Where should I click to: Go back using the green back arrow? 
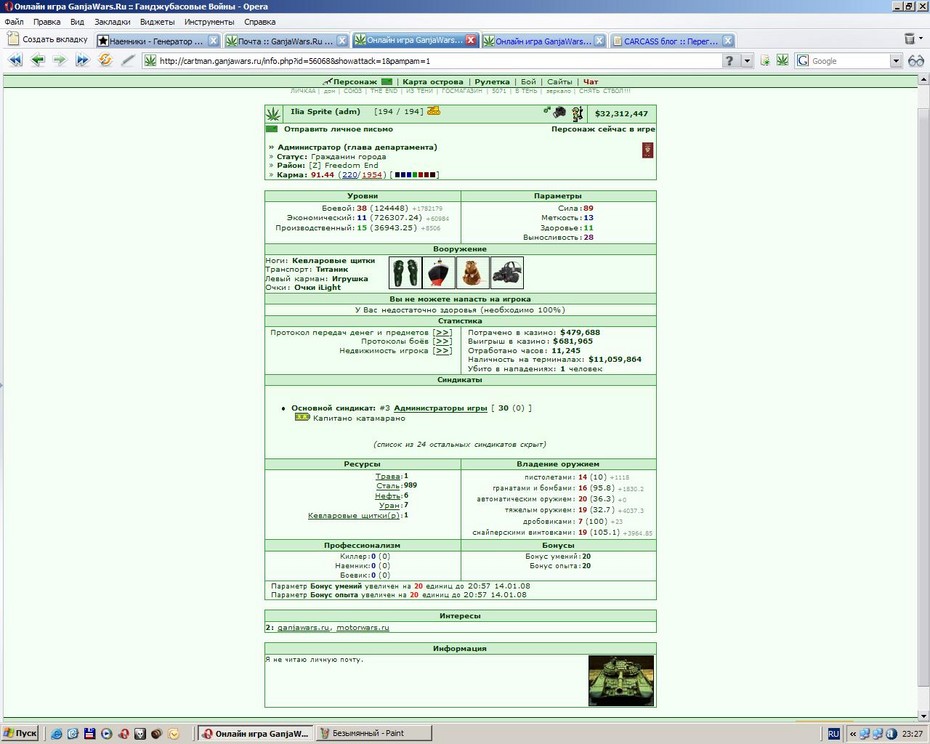(x=37, y=60)
